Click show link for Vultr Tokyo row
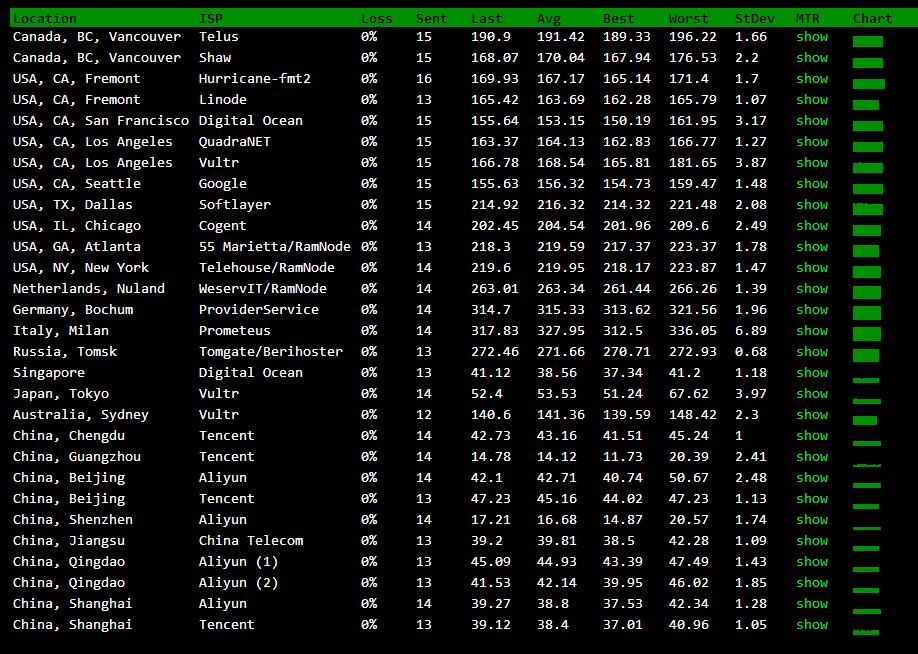The image size is (918, 654). [811, 394]
